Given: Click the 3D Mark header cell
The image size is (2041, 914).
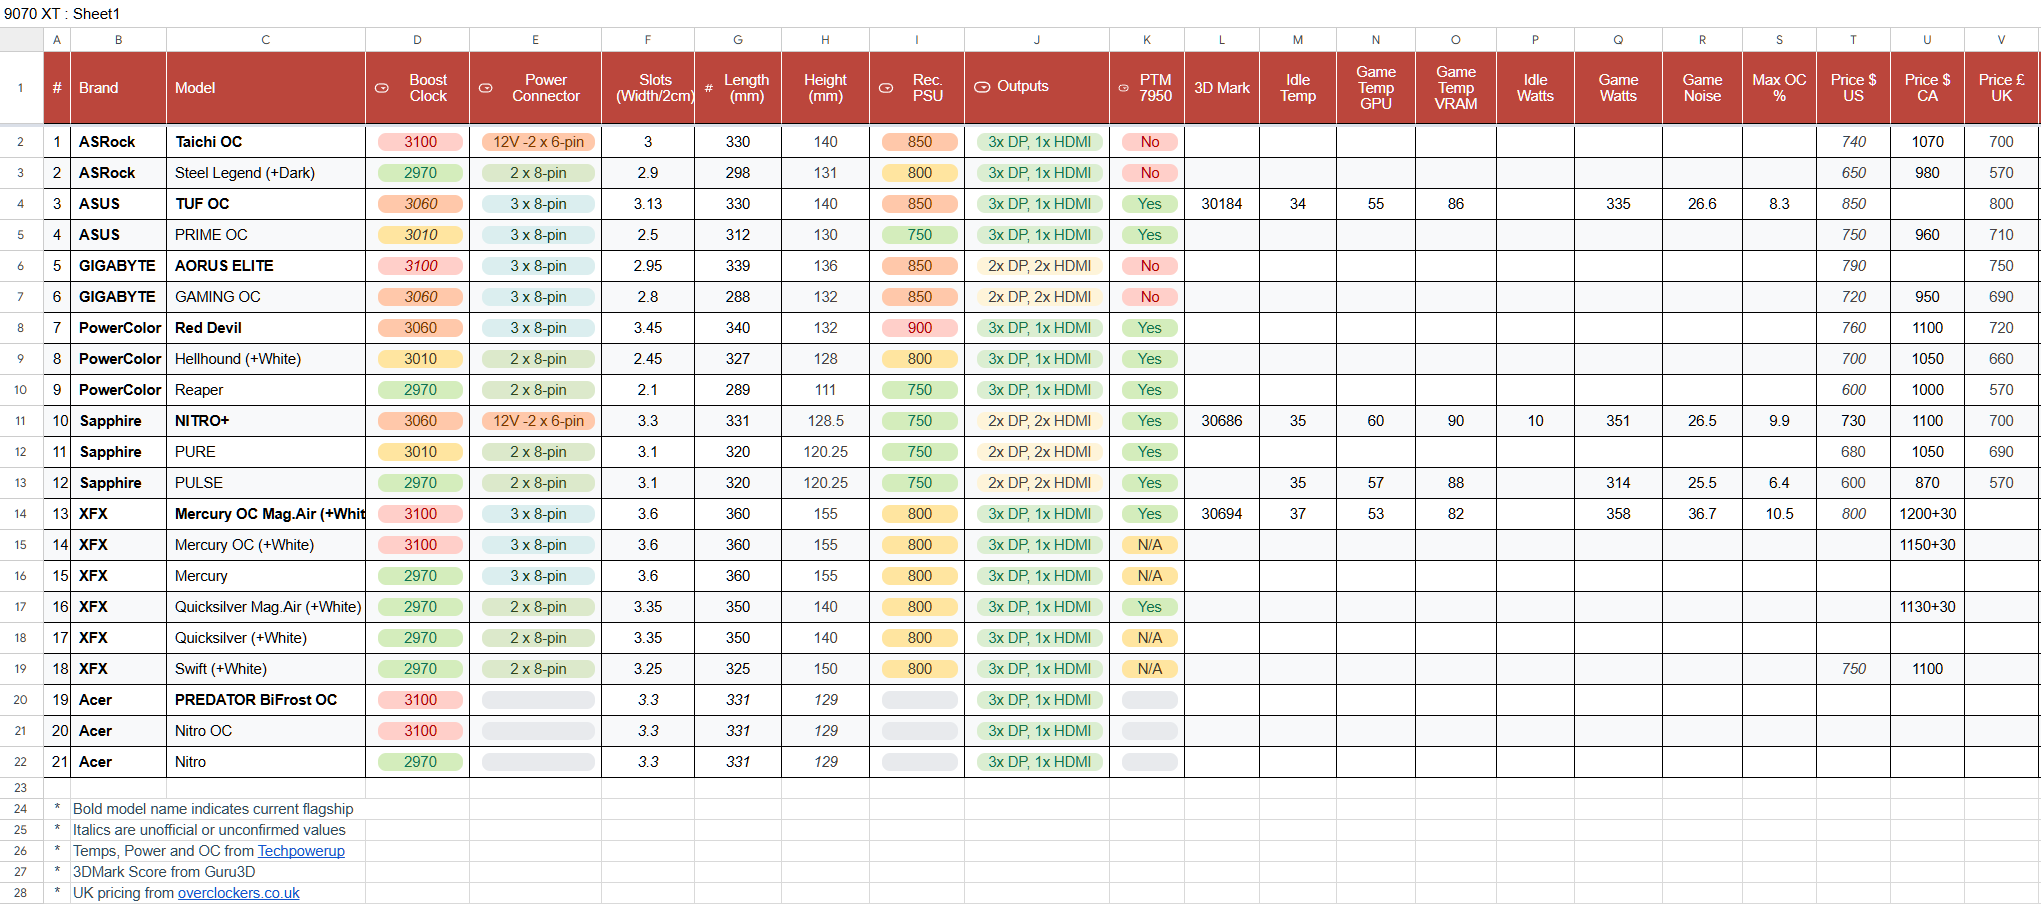Looking at the screenshot, I should click(x=1222, y=88).
